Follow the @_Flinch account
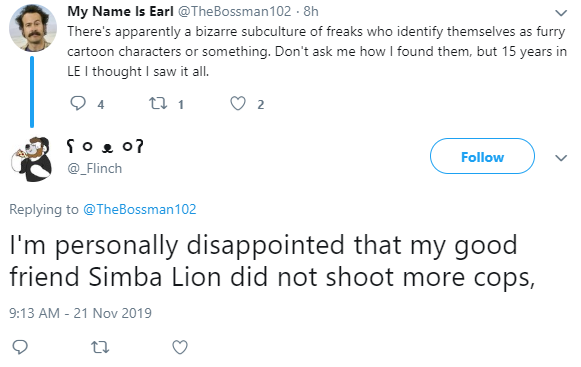 482,156
